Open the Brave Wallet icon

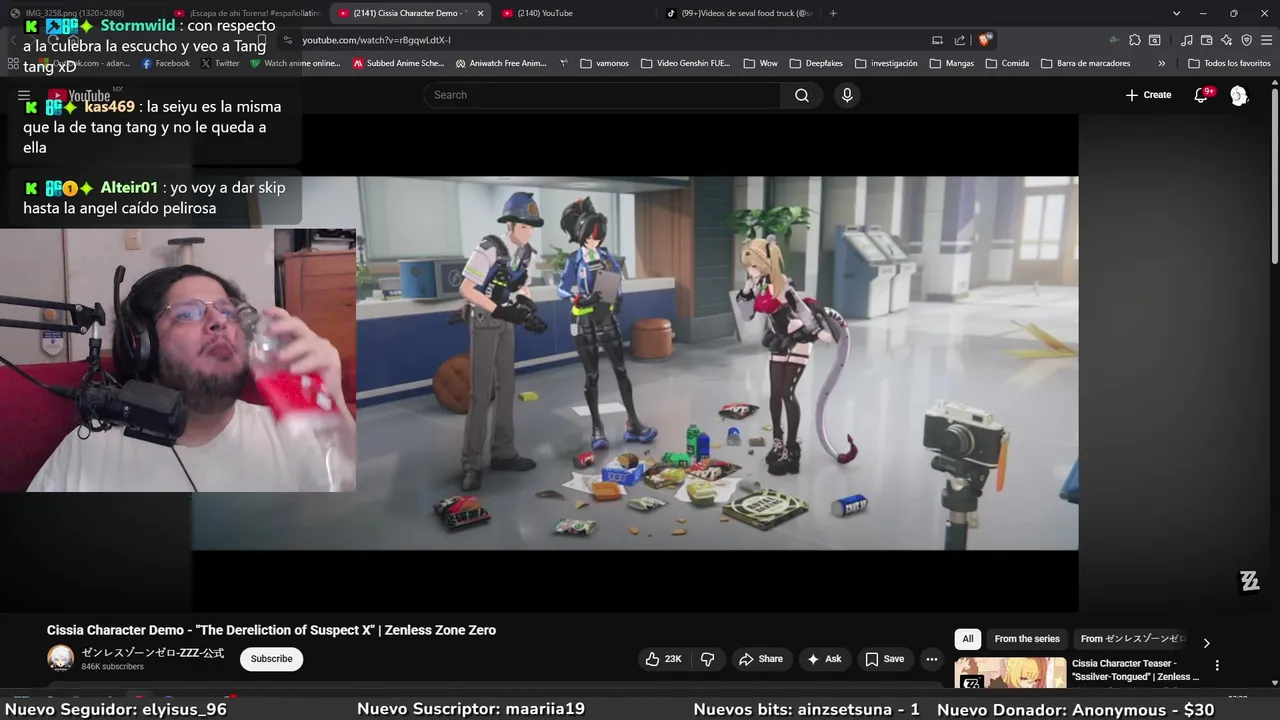[1206, 40]
